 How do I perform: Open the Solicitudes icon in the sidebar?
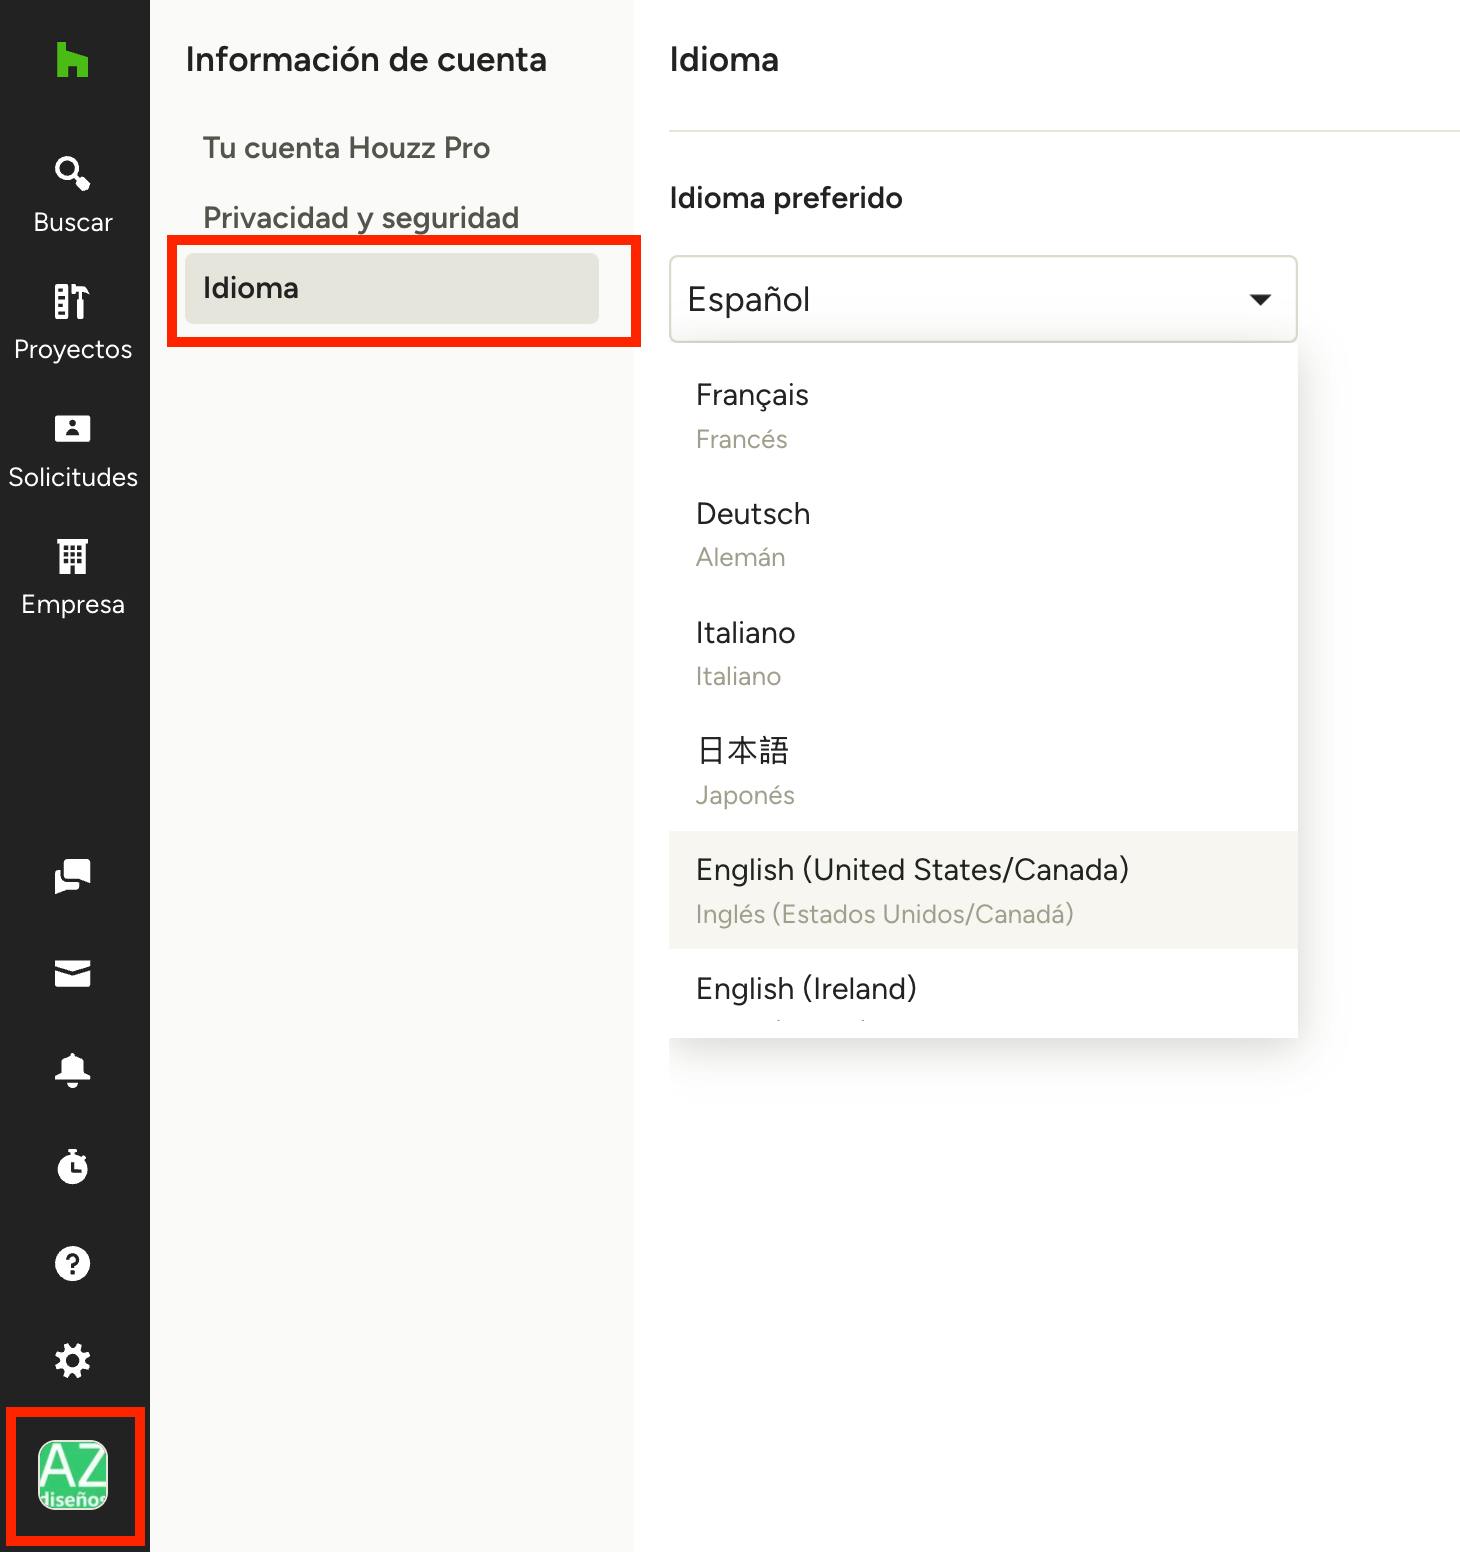(x=72, y=428)
